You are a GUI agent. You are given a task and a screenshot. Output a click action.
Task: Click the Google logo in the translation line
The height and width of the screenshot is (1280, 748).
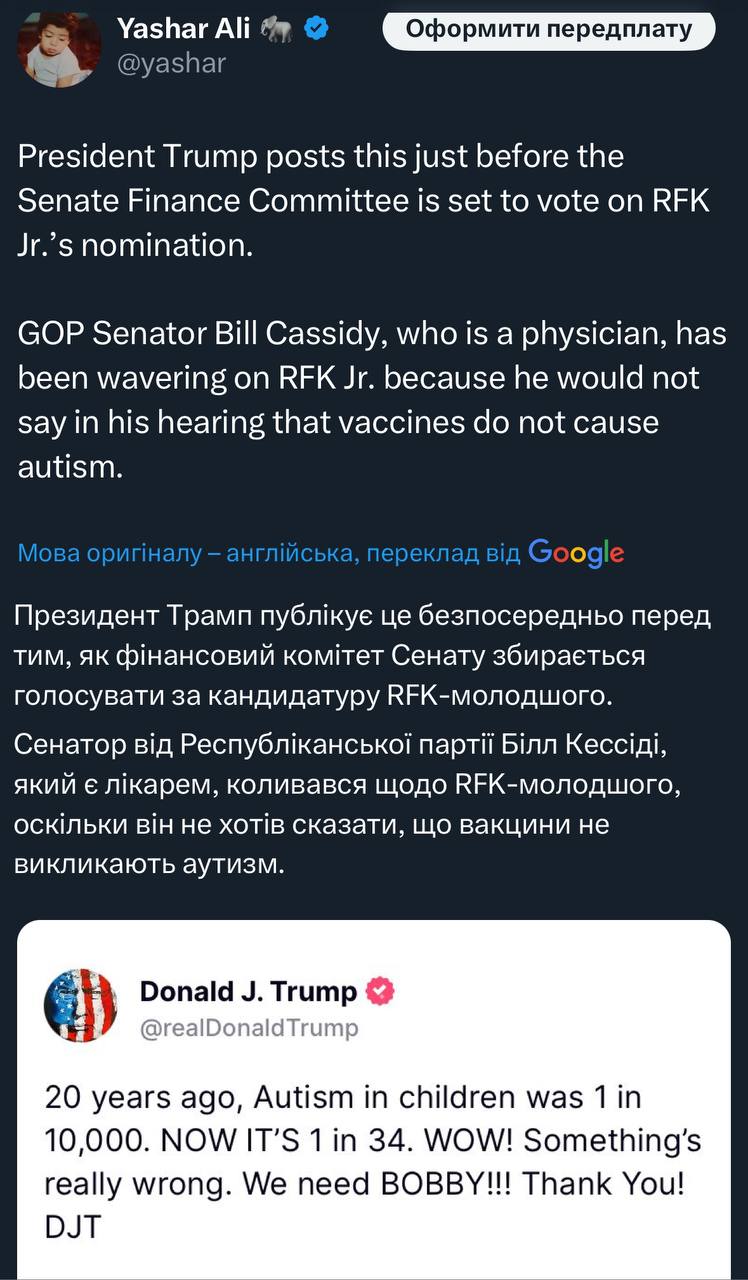point(576,552)
